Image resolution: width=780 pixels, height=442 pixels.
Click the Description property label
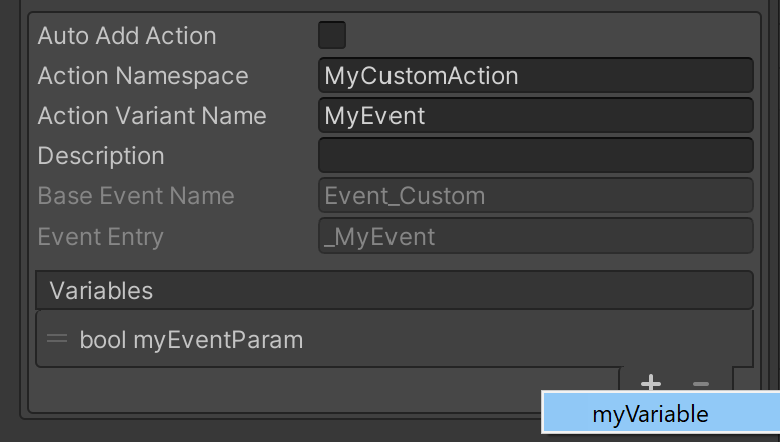[100, 156]
